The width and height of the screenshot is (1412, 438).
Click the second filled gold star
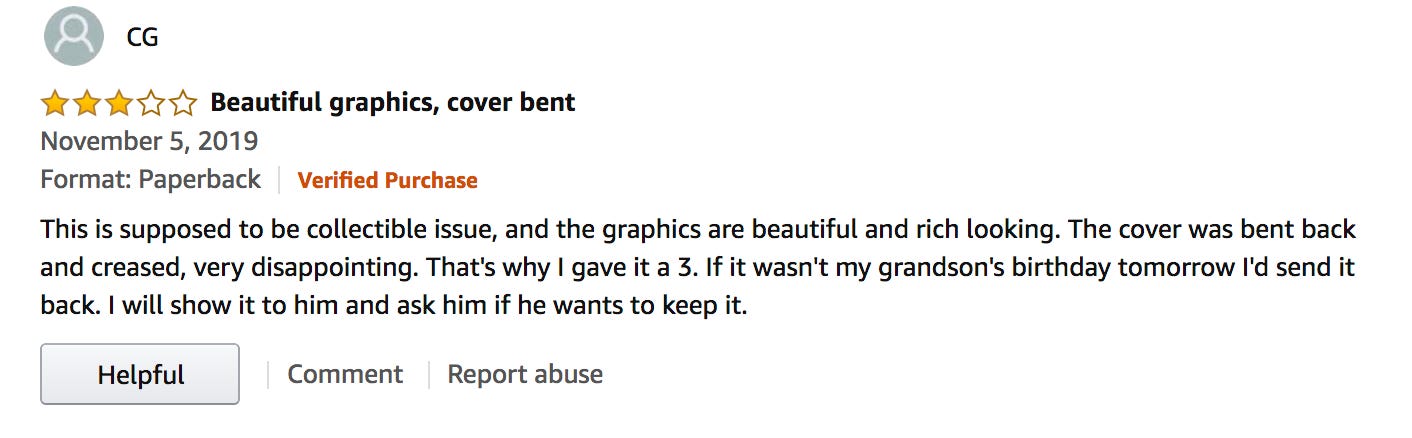point(86,103)
